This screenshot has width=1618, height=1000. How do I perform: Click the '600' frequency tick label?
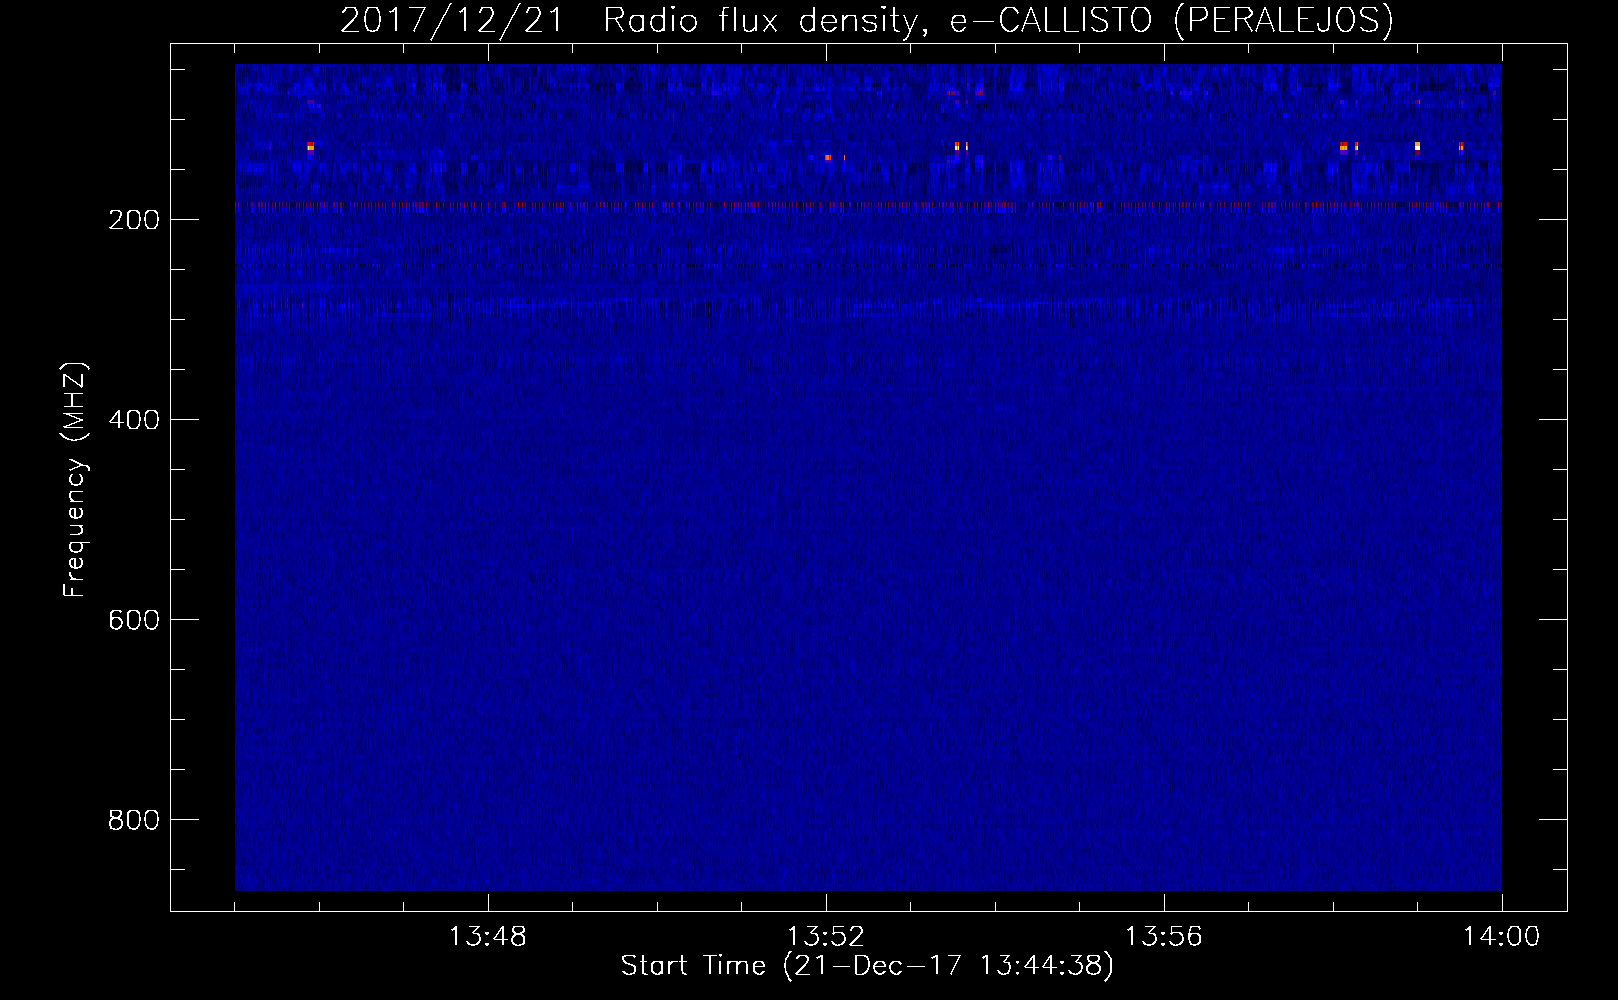133,619
